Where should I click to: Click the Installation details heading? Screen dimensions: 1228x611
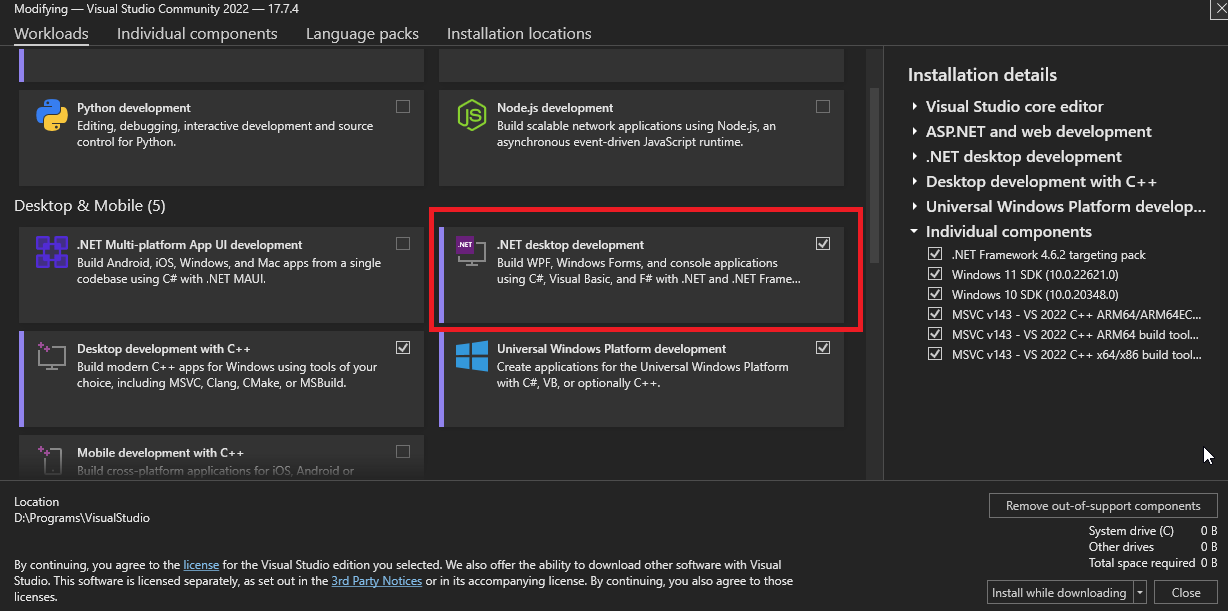pos(982,74)
